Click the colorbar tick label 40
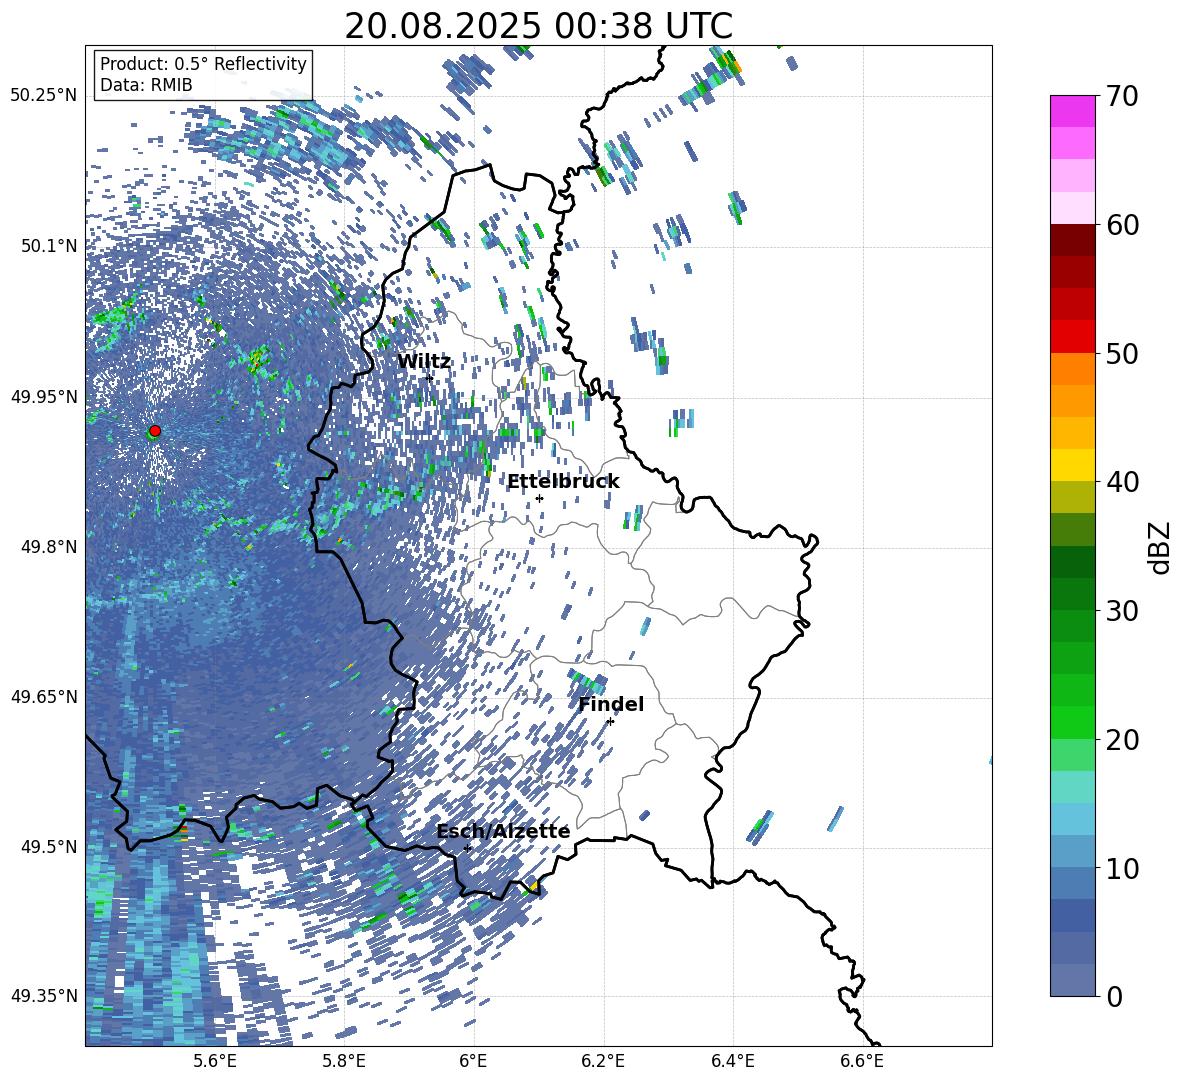 1123,482
